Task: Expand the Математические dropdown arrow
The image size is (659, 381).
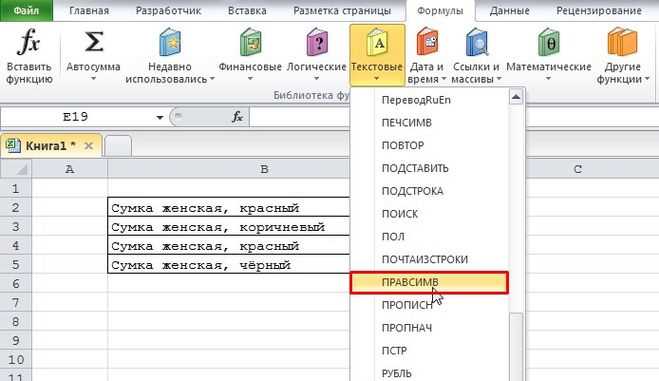Action: [x=548, y=79]
